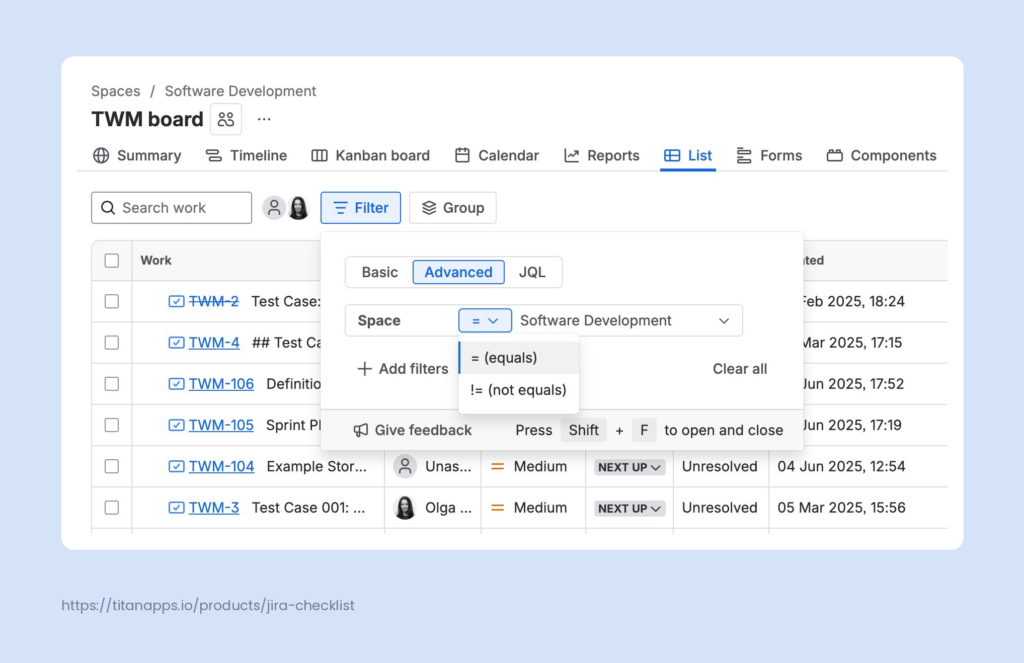Image resolution: width=1024 pixels, height=663 pixels.
Task: Check the checkbox on the TWM-2 row
Action: [x=112, y=300]
